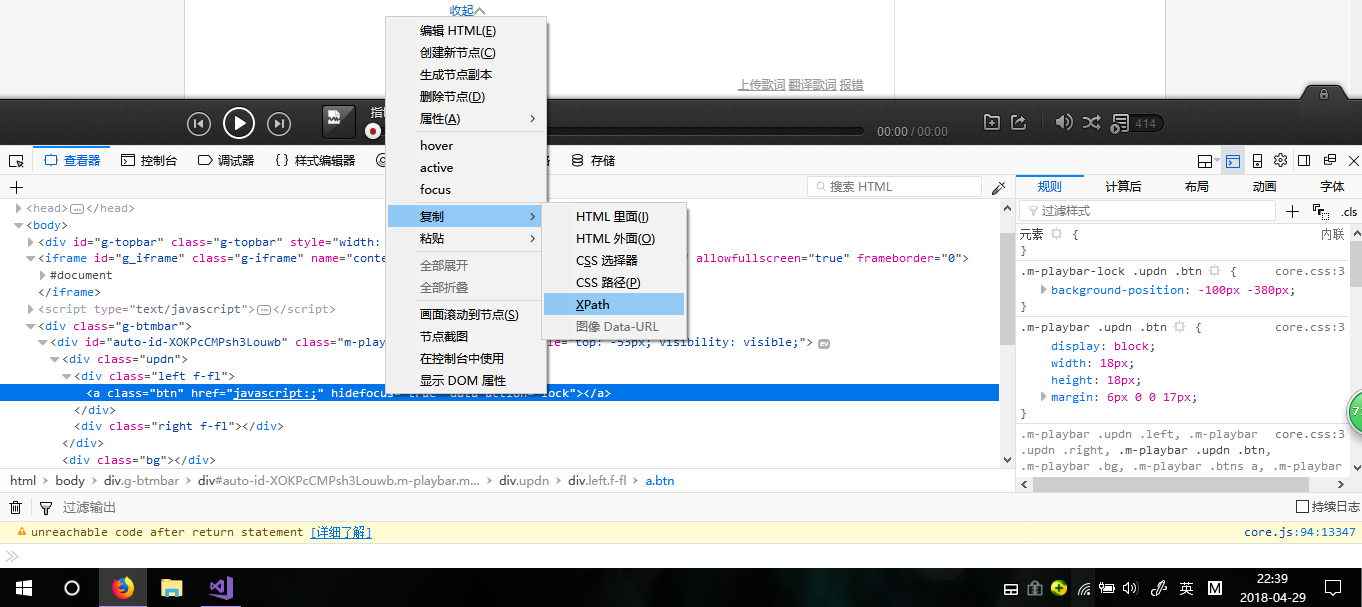Image resolution: width=1362 pixels, height=607 pixels.
Task: Choose XPath from the copy submenu
Action: click(592, 304)
